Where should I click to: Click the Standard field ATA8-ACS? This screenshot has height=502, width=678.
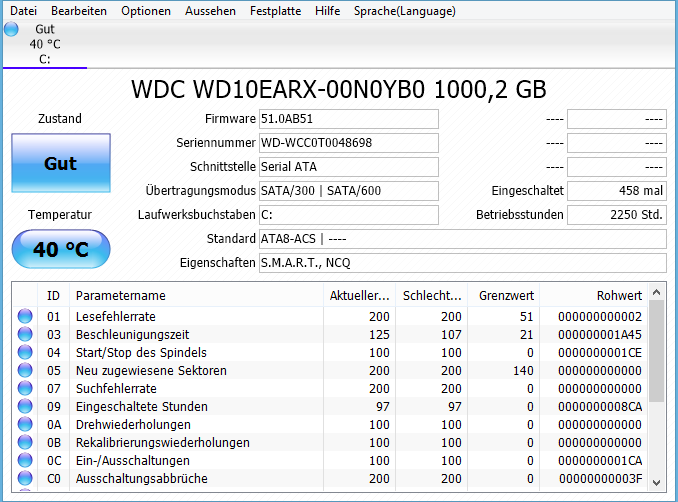click(x=463, y=239)
